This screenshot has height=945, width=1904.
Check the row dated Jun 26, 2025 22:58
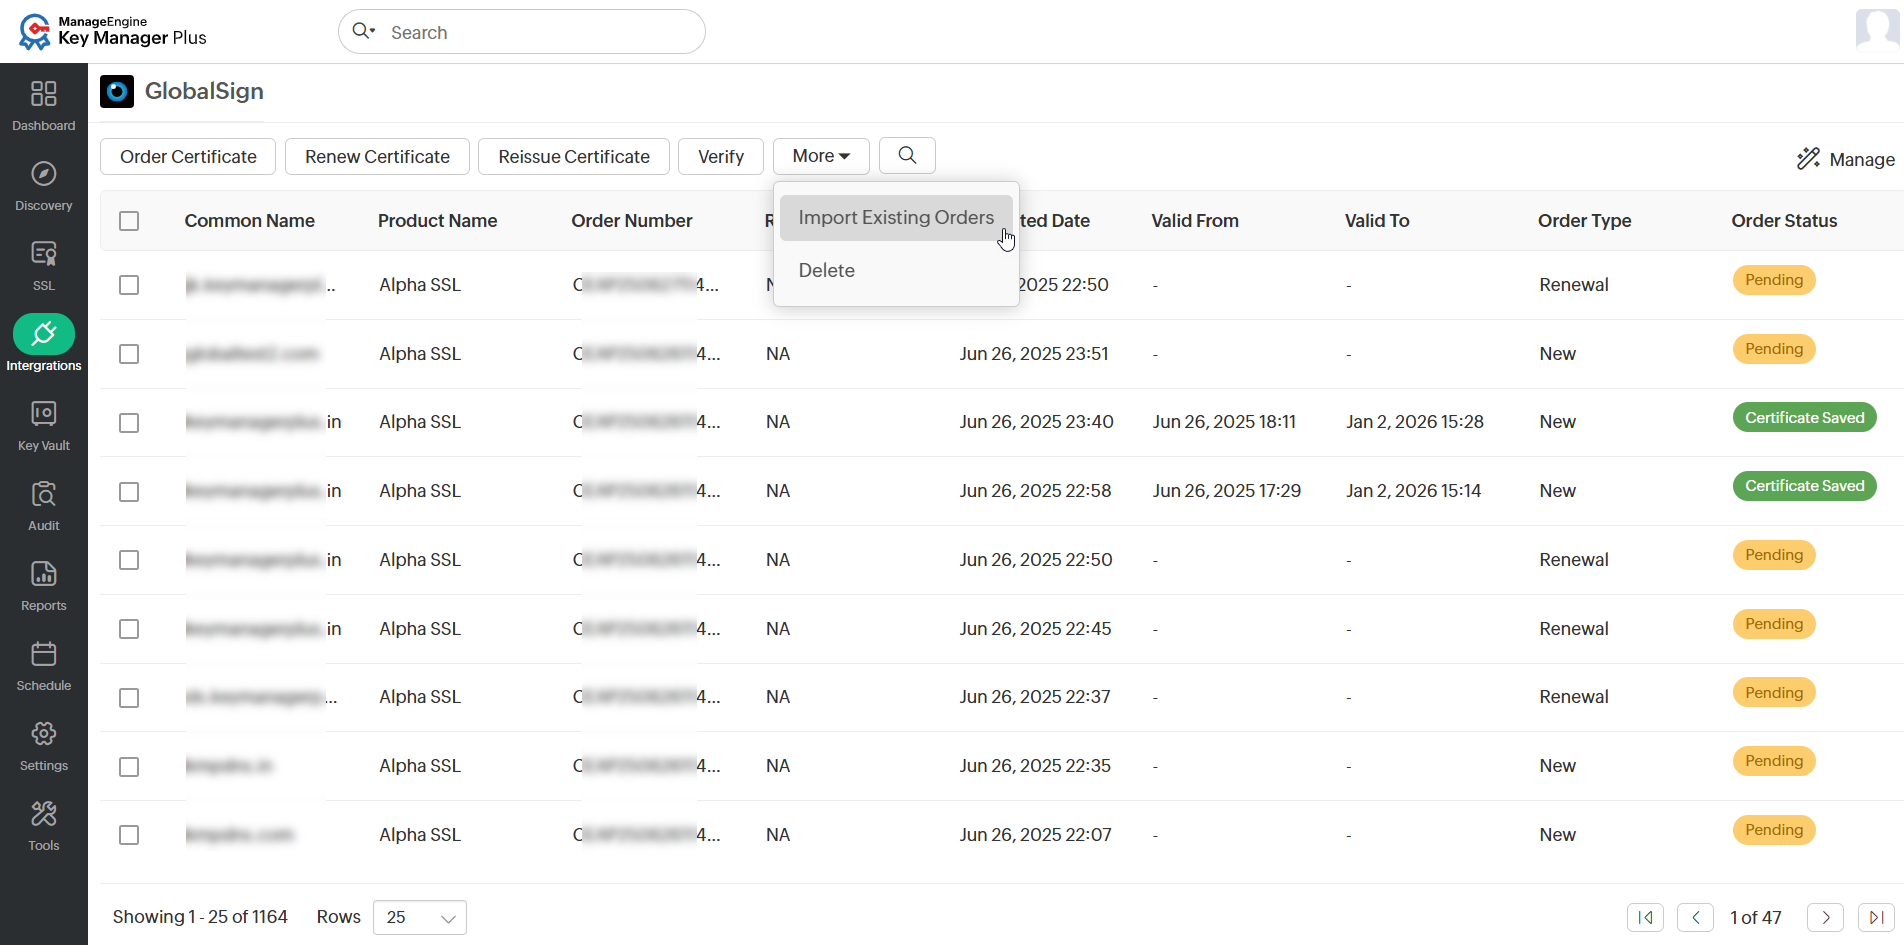click(129, 492)
